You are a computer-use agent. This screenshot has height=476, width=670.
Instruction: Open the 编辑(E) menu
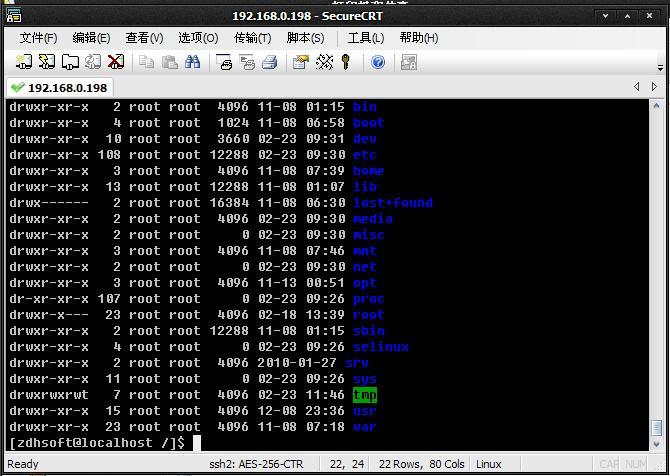pos(91,38)
